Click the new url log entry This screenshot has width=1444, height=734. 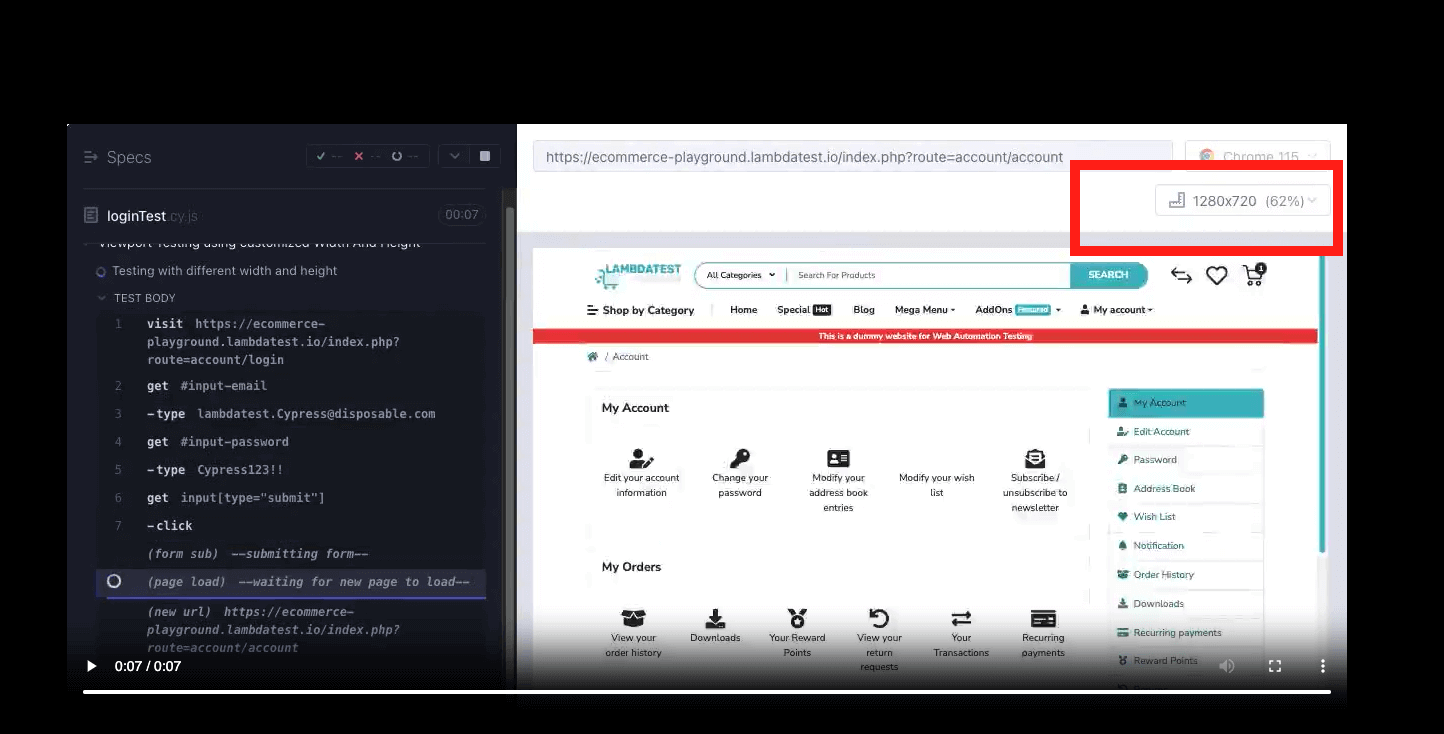point(291,630)
